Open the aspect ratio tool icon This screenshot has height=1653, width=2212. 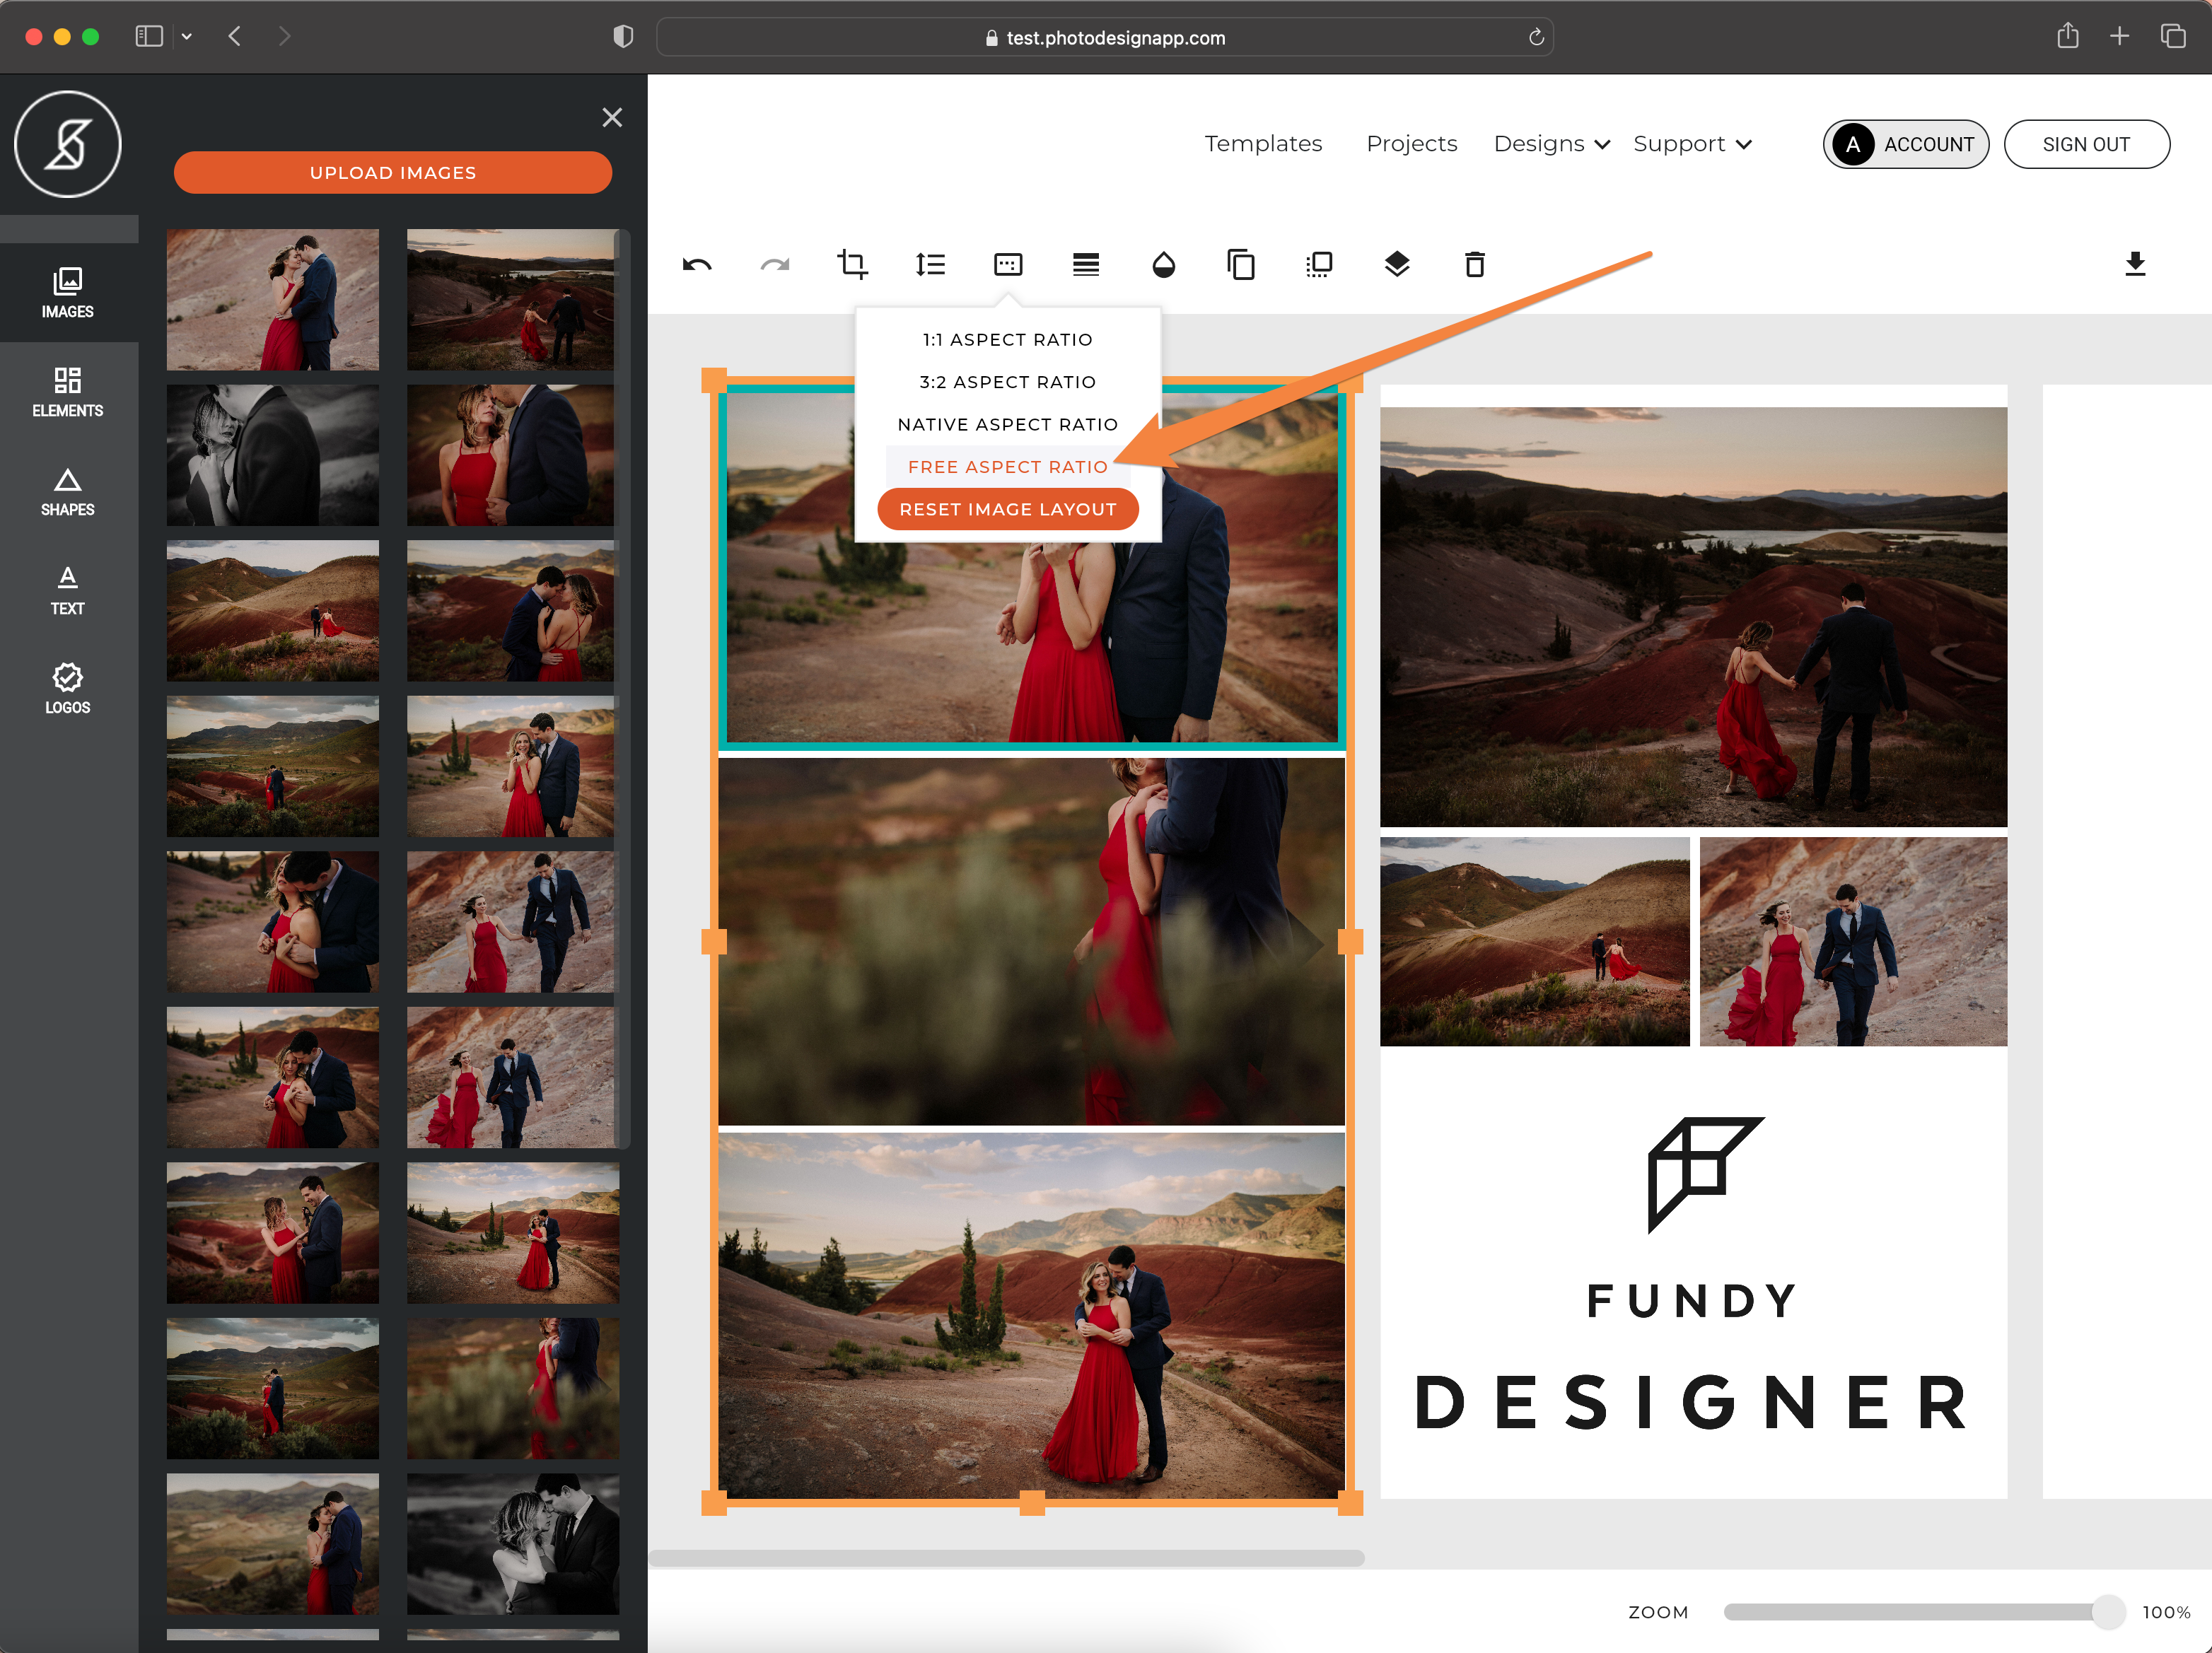[1008, 264]
